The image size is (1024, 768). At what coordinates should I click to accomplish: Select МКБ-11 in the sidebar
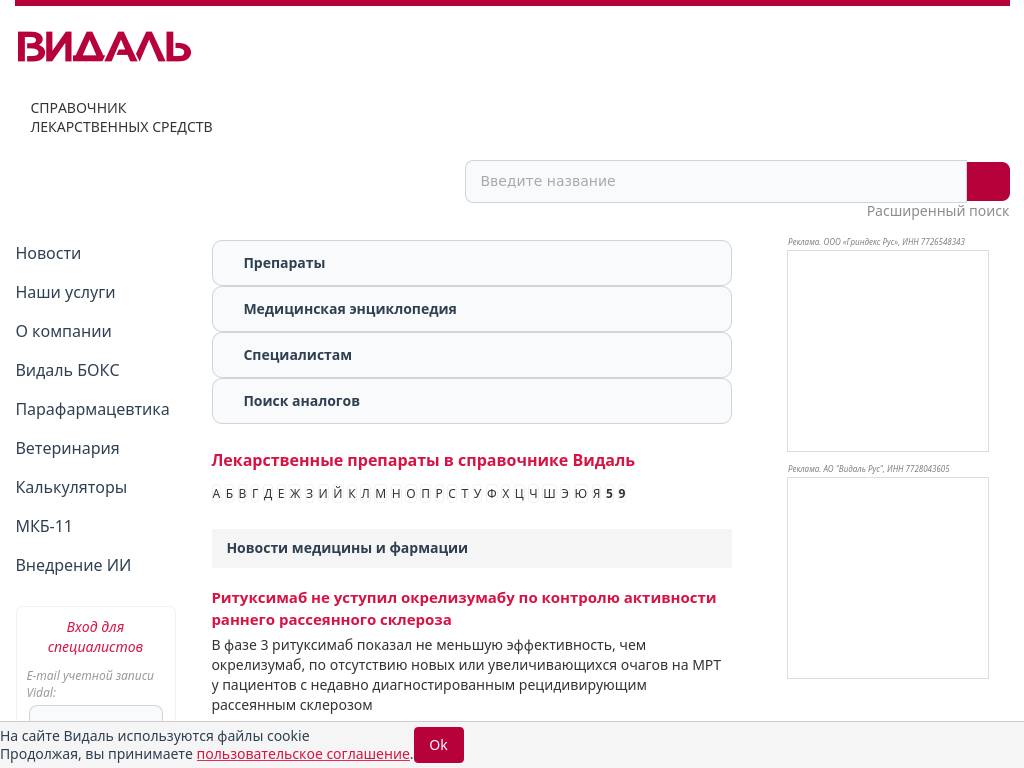44,526
